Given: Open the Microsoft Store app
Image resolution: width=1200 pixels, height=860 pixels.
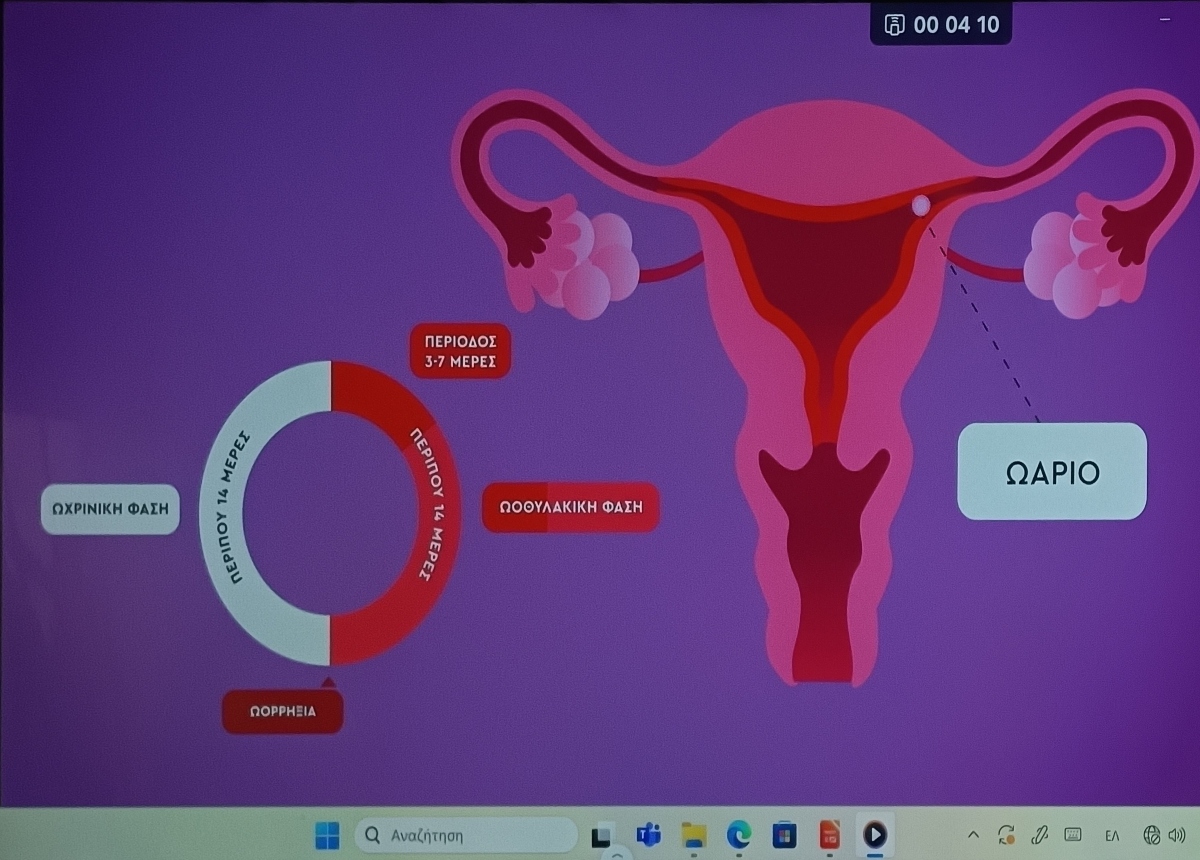Looking at the screenshot, I should click(x=784, y=835).
